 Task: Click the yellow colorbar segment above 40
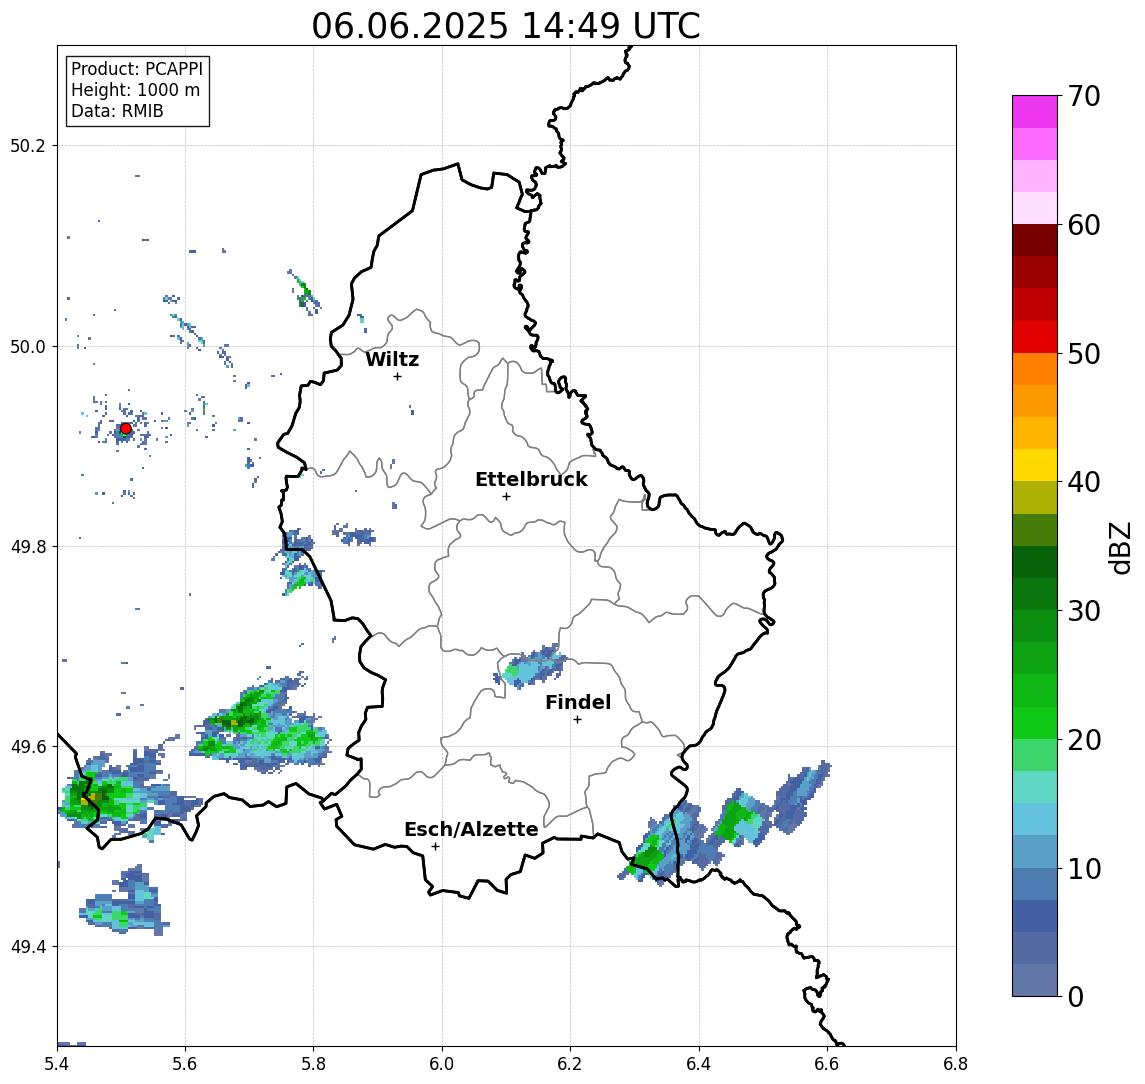tap(1035, 465)
